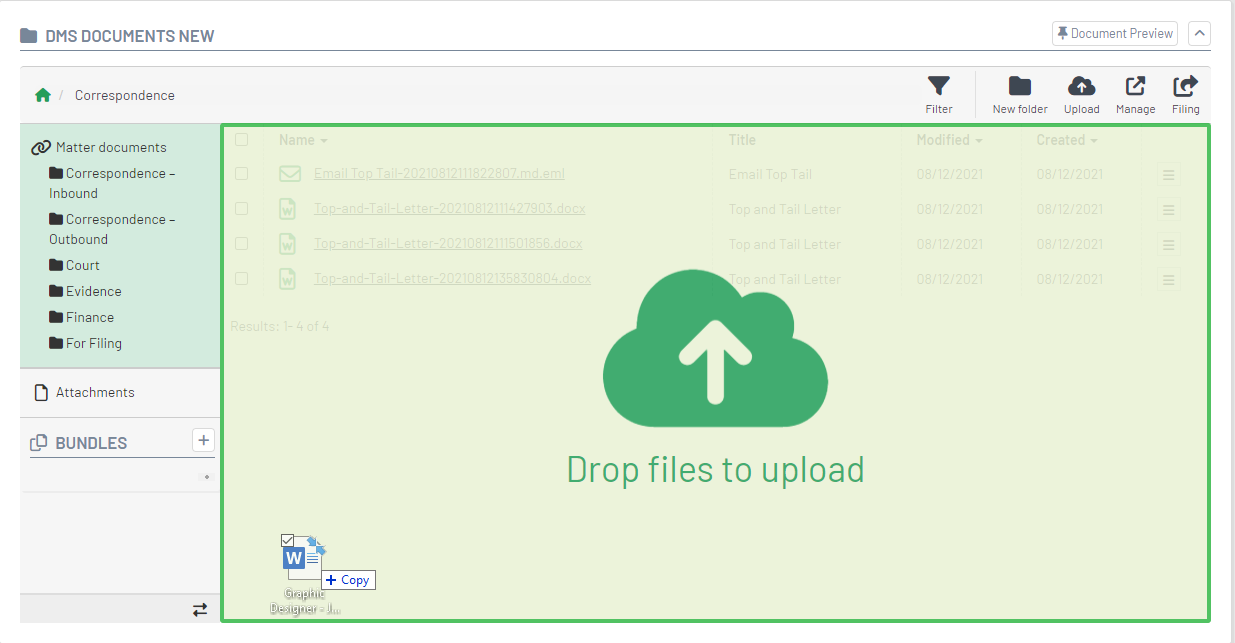Open the Name column sort dropdown
Viewport: 1235px width, 643px height.
point(322,140)
